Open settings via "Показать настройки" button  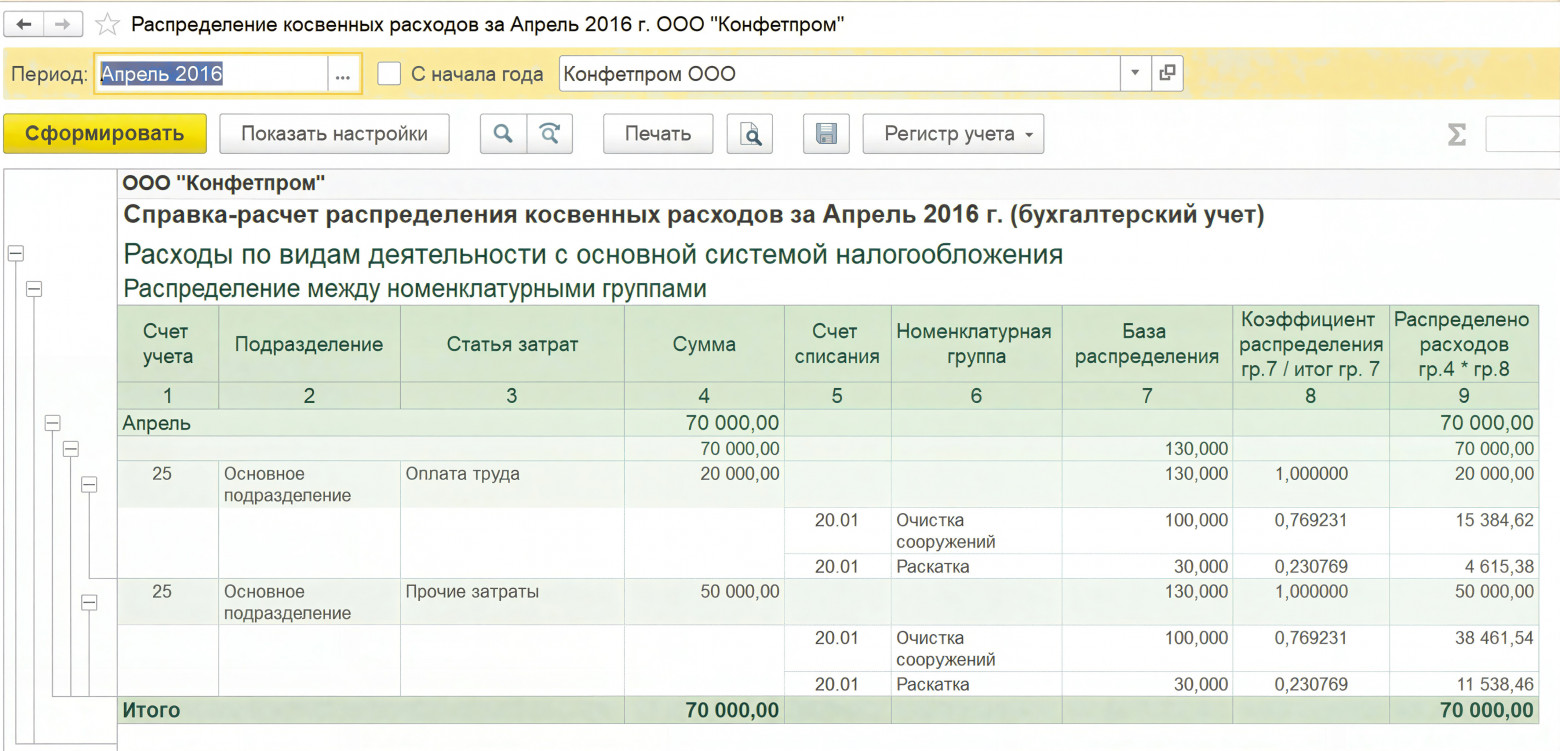click(335, 133)
